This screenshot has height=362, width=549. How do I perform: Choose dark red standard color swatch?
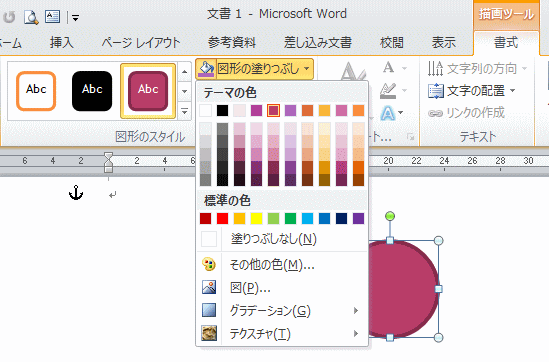pos(206,218)
